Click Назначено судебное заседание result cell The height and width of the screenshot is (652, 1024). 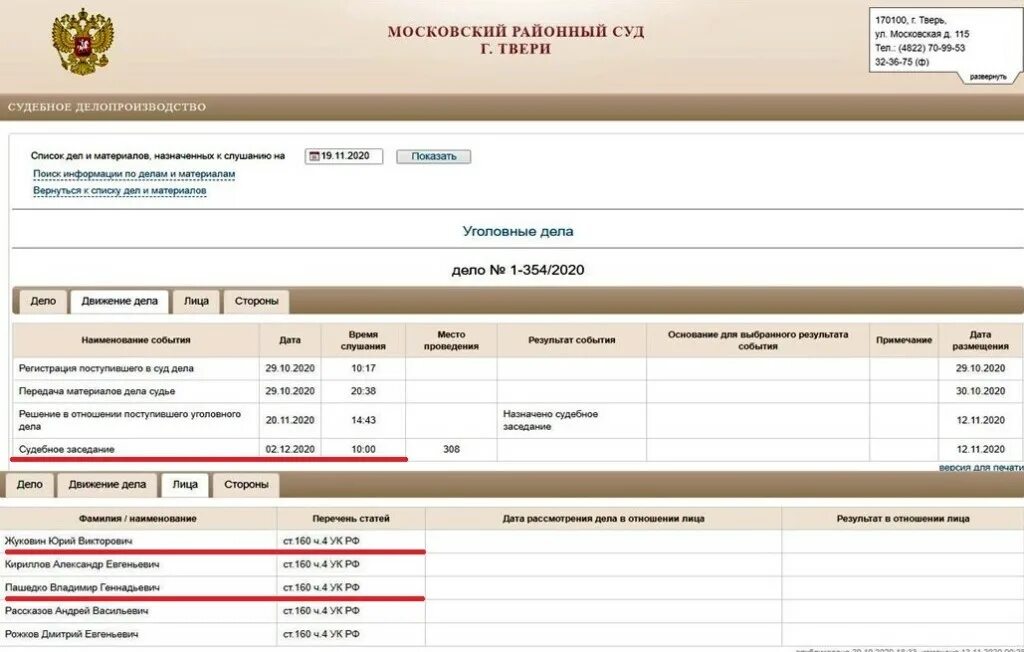click(x=571, y=420)
